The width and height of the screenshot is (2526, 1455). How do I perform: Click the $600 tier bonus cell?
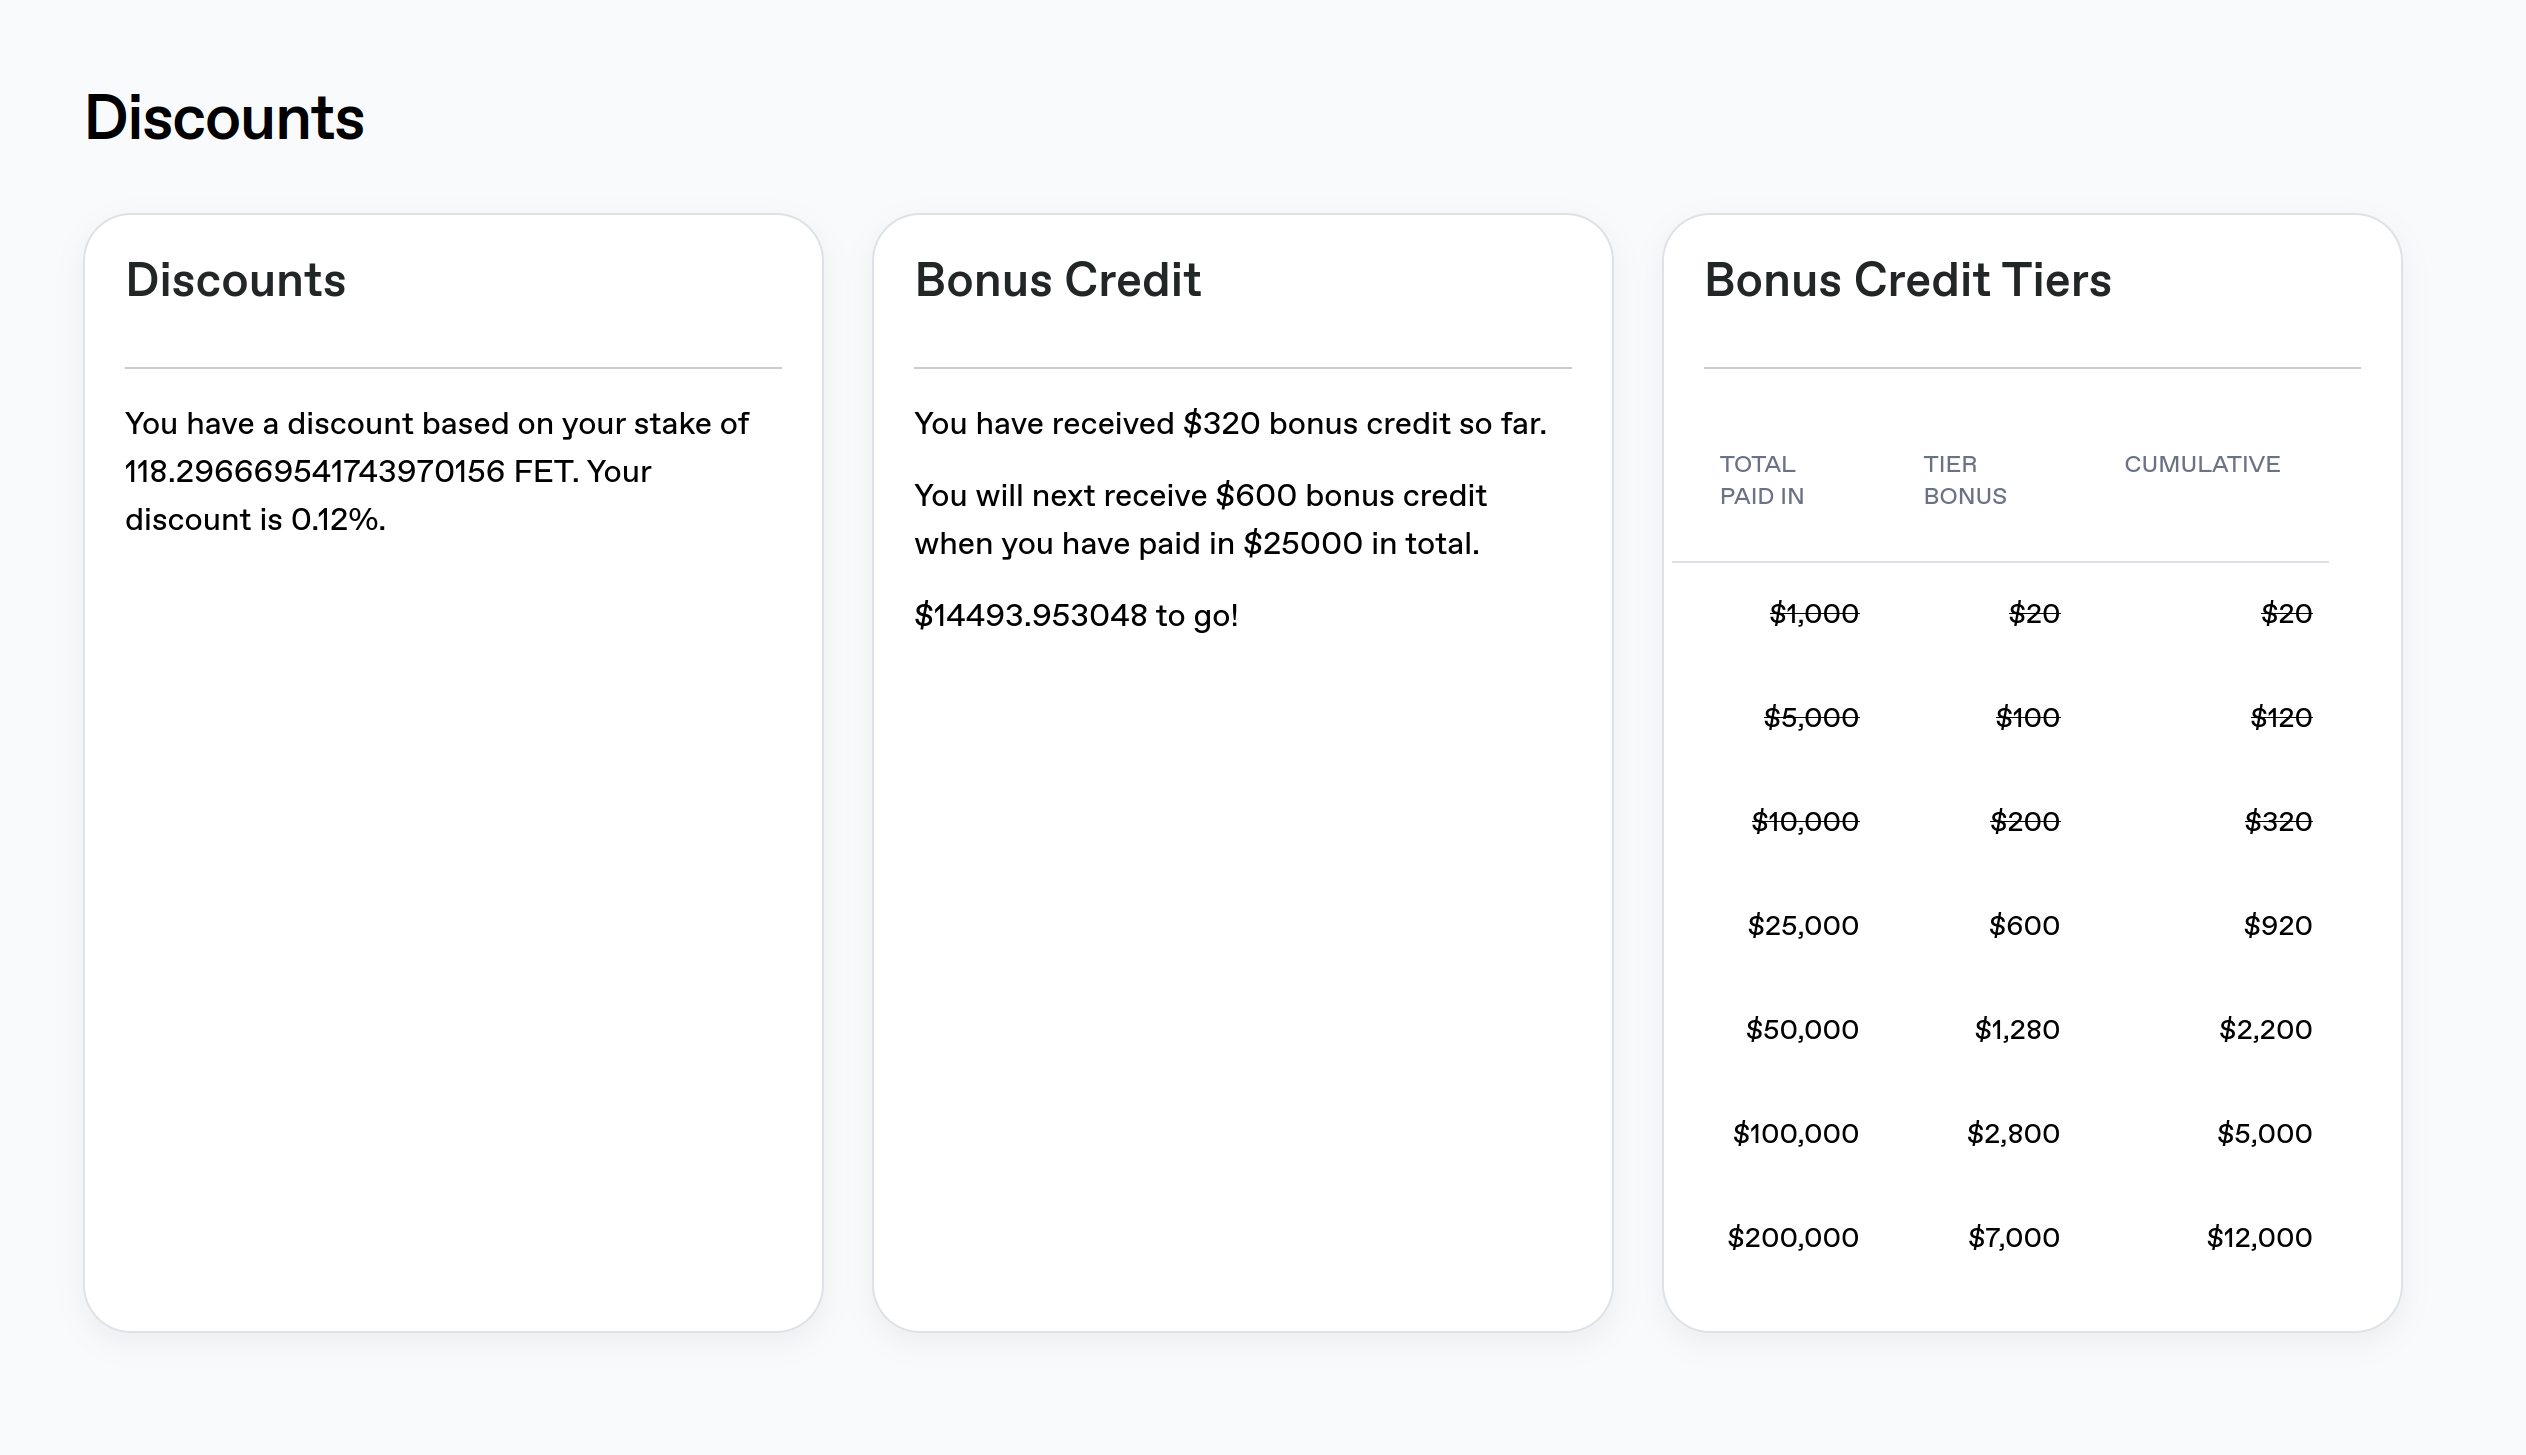(x=2023, y=925)
